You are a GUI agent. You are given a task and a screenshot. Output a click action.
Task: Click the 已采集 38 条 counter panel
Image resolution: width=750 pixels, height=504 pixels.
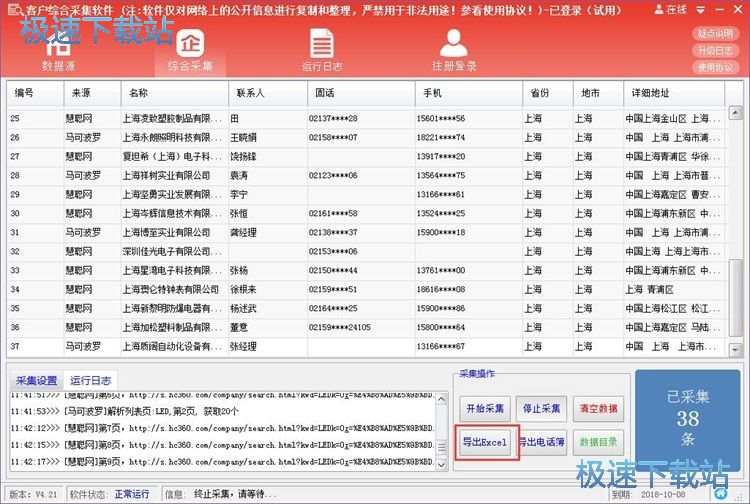[687, 420]
